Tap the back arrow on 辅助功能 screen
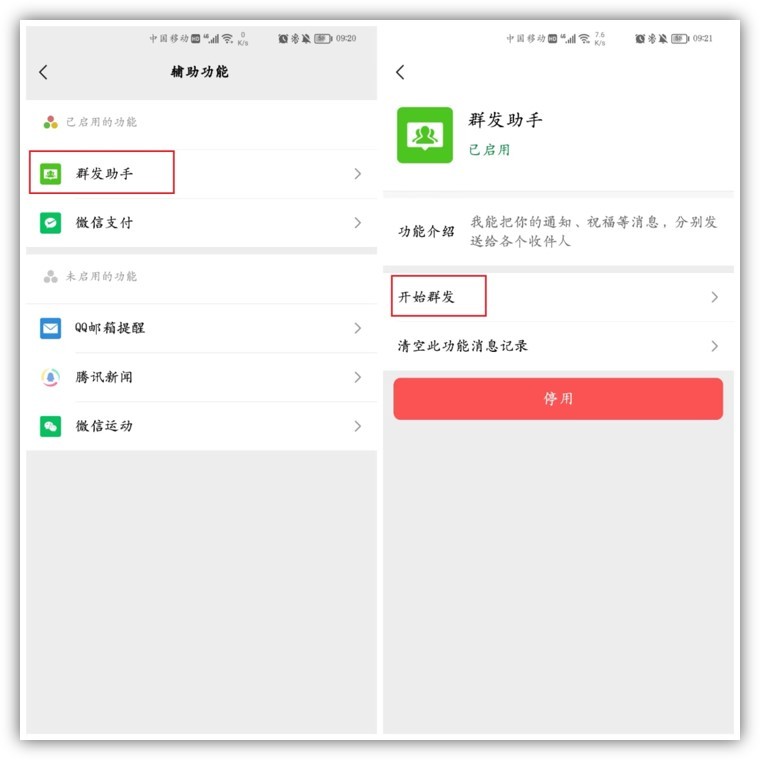760x760 pixels. click(x=43, y=72)
